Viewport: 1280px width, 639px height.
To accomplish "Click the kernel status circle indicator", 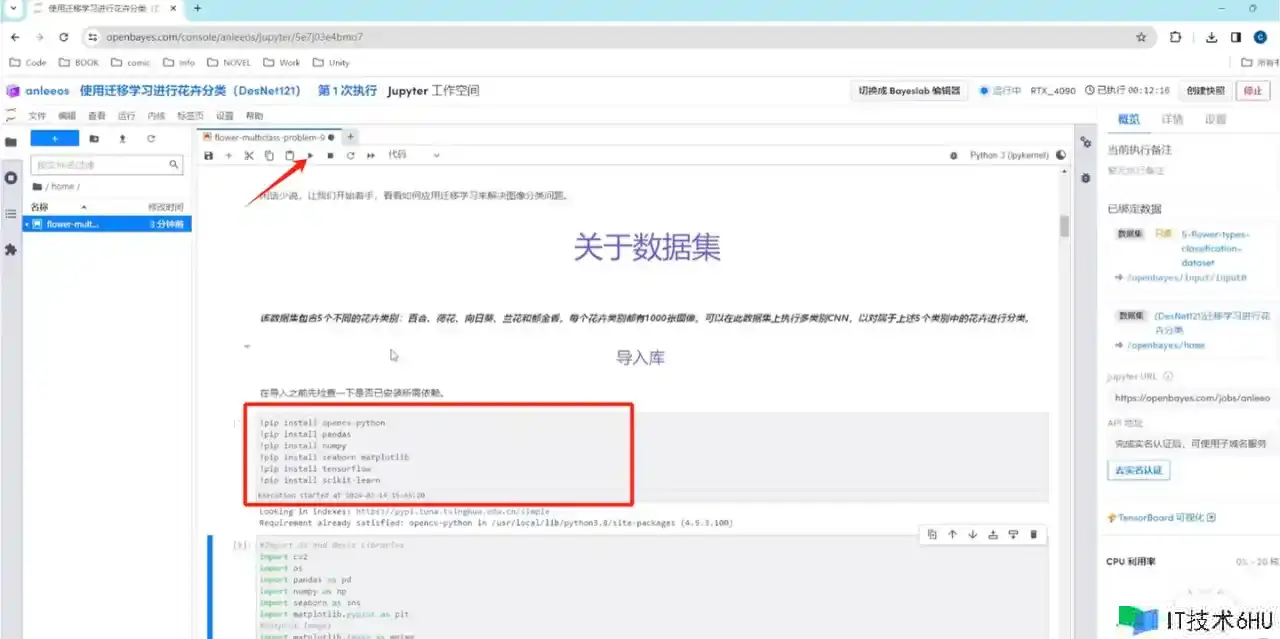I will click(x=1061, y=155).
